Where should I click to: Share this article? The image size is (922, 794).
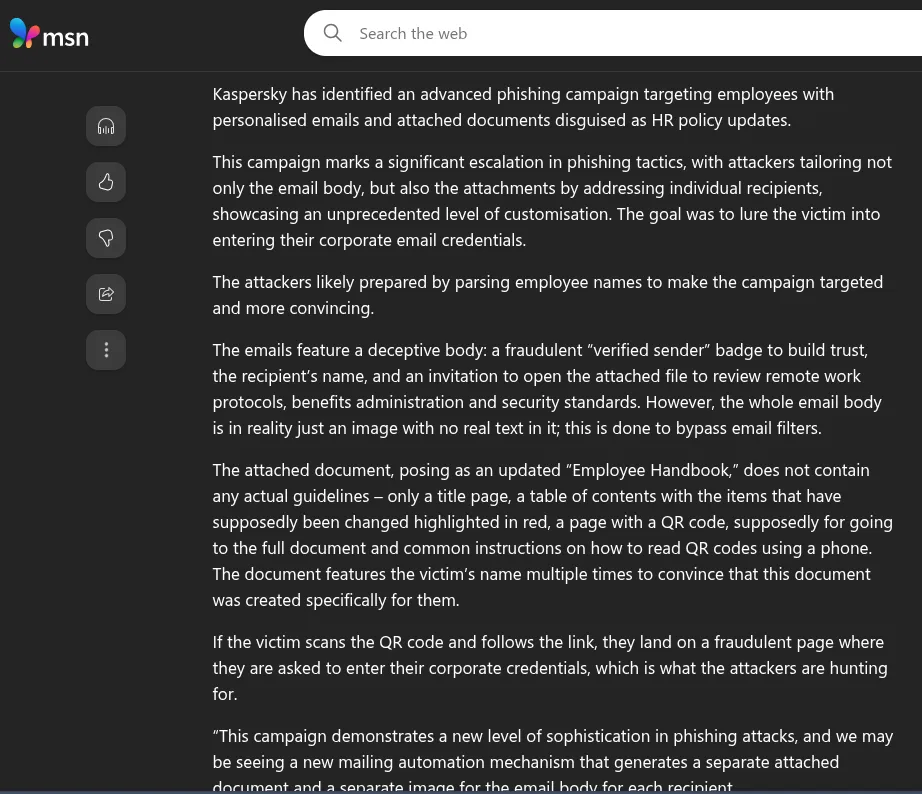click(x=106, y=294)
